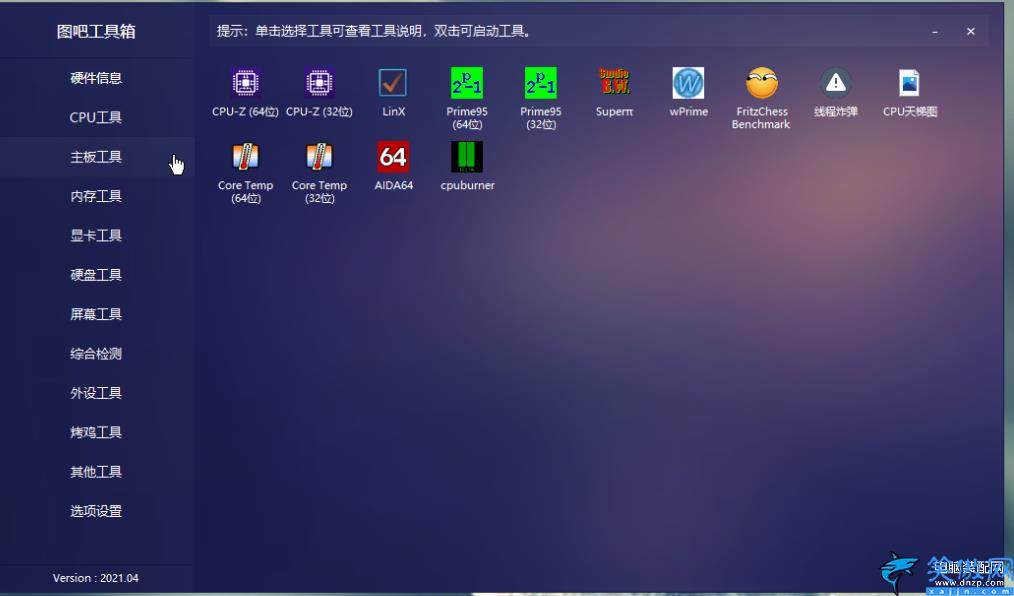
Task: Click the FritzChess Benchmark icon
Action: tap(761, 83)
